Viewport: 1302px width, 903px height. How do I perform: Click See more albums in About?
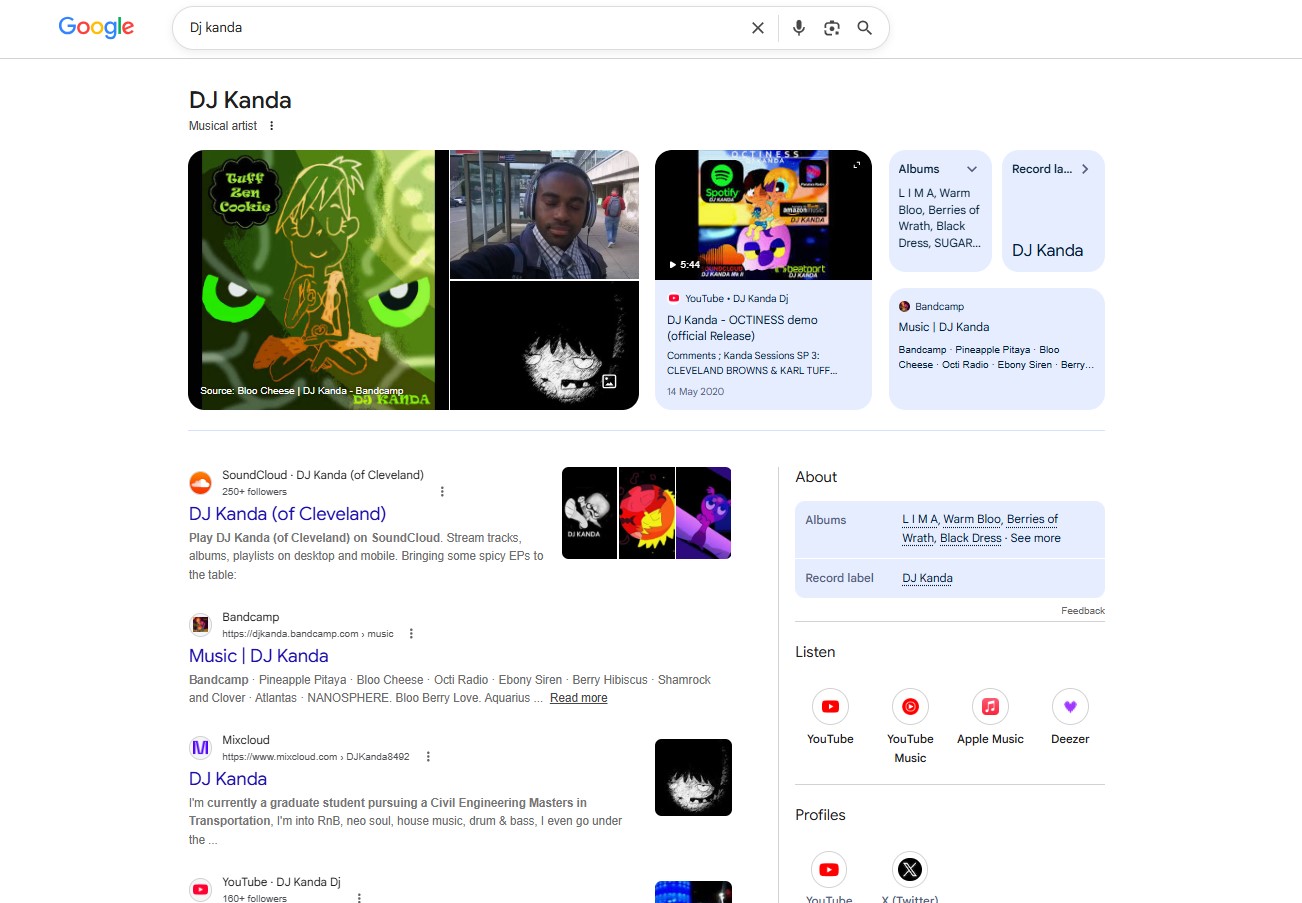(1035, 538)
